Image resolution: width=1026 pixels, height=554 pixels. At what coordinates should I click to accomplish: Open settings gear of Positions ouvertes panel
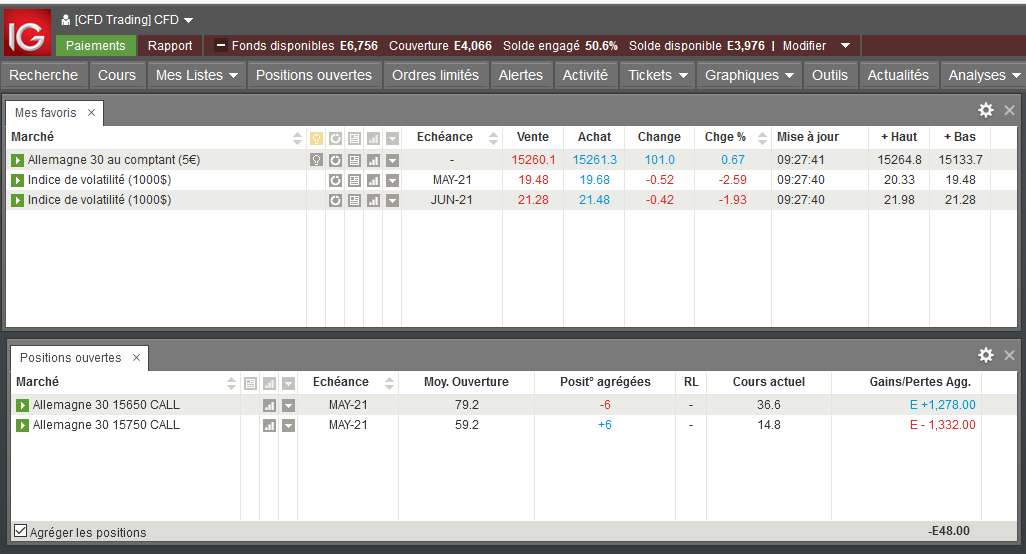[985, 355]
